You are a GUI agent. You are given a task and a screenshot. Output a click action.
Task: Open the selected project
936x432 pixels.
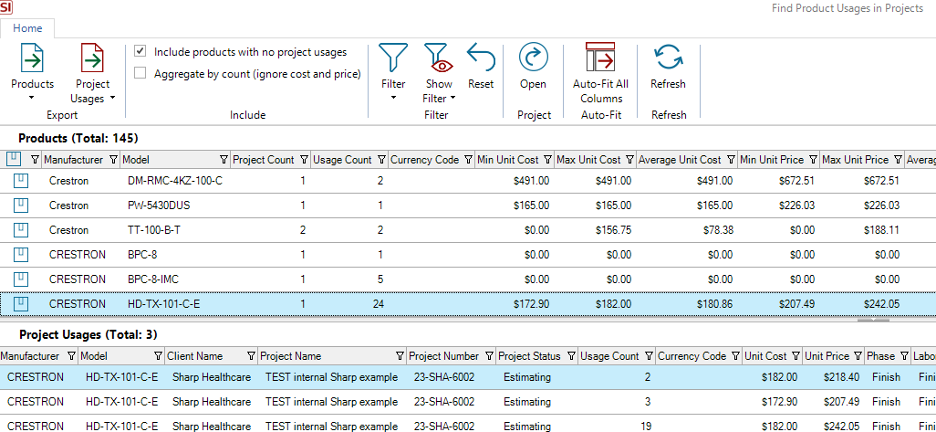pos(533,58)
